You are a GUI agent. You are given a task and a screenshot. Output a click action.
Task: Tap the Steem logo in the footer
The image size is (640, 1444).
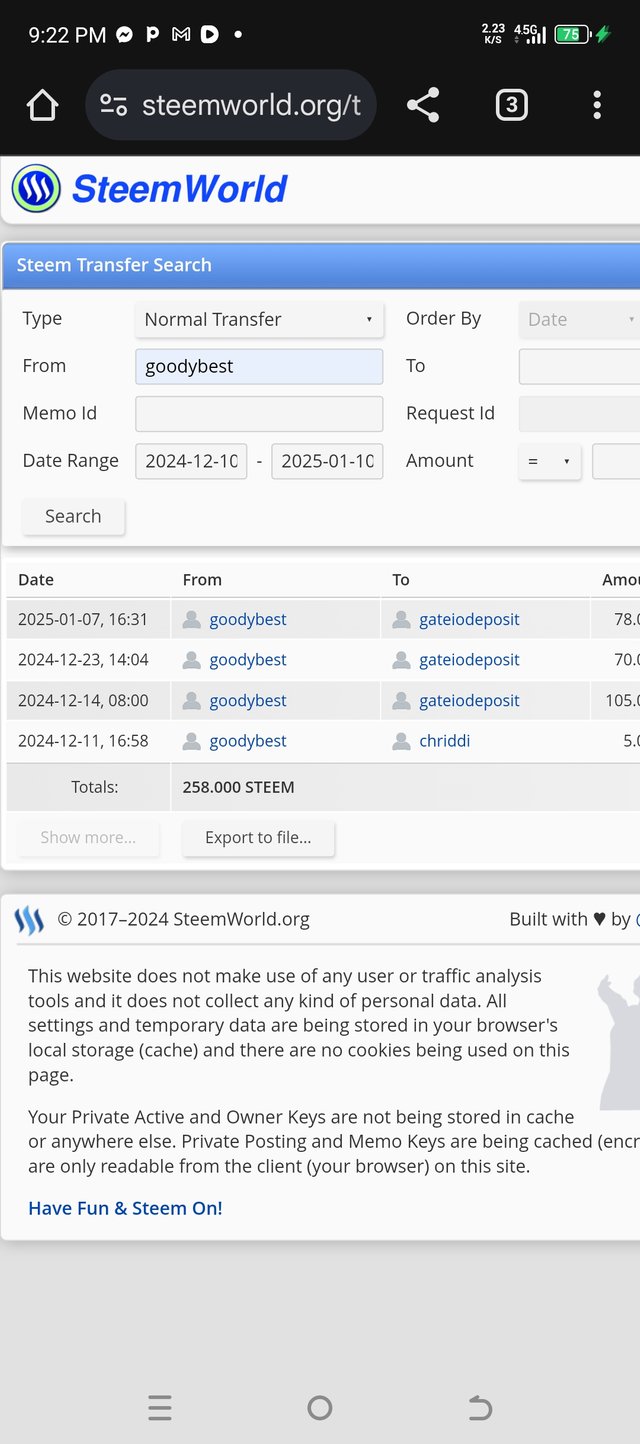[29, 920]
